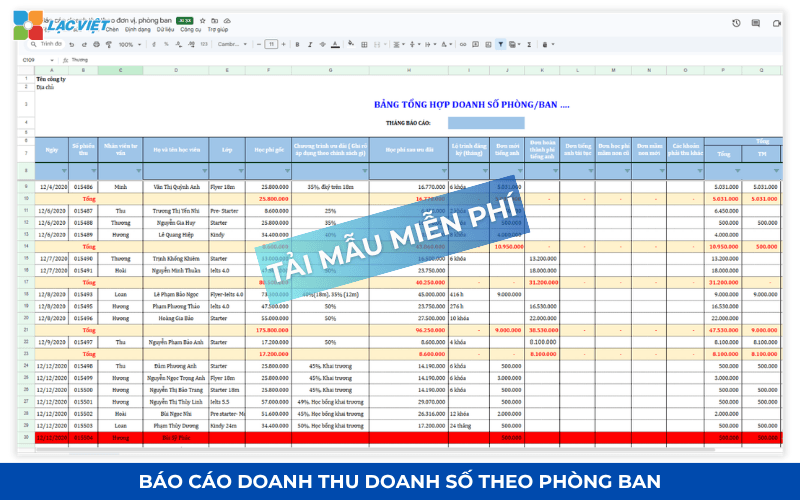Click the lock icon in toolbar
Screen dimensions: 800x500
click(x=545, y=44)
